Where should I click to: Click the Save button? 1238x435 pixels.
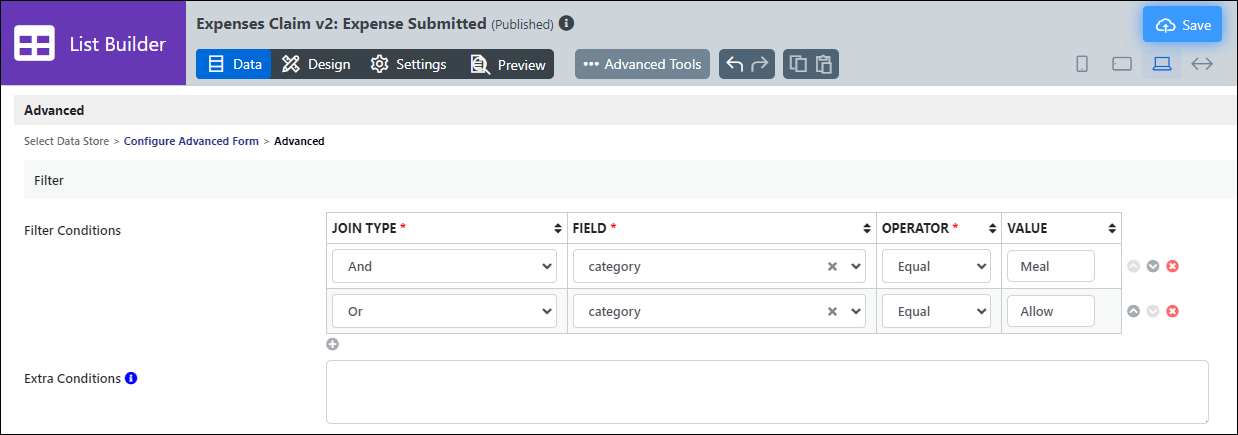pyautogui.click(x=1183, y=25)
